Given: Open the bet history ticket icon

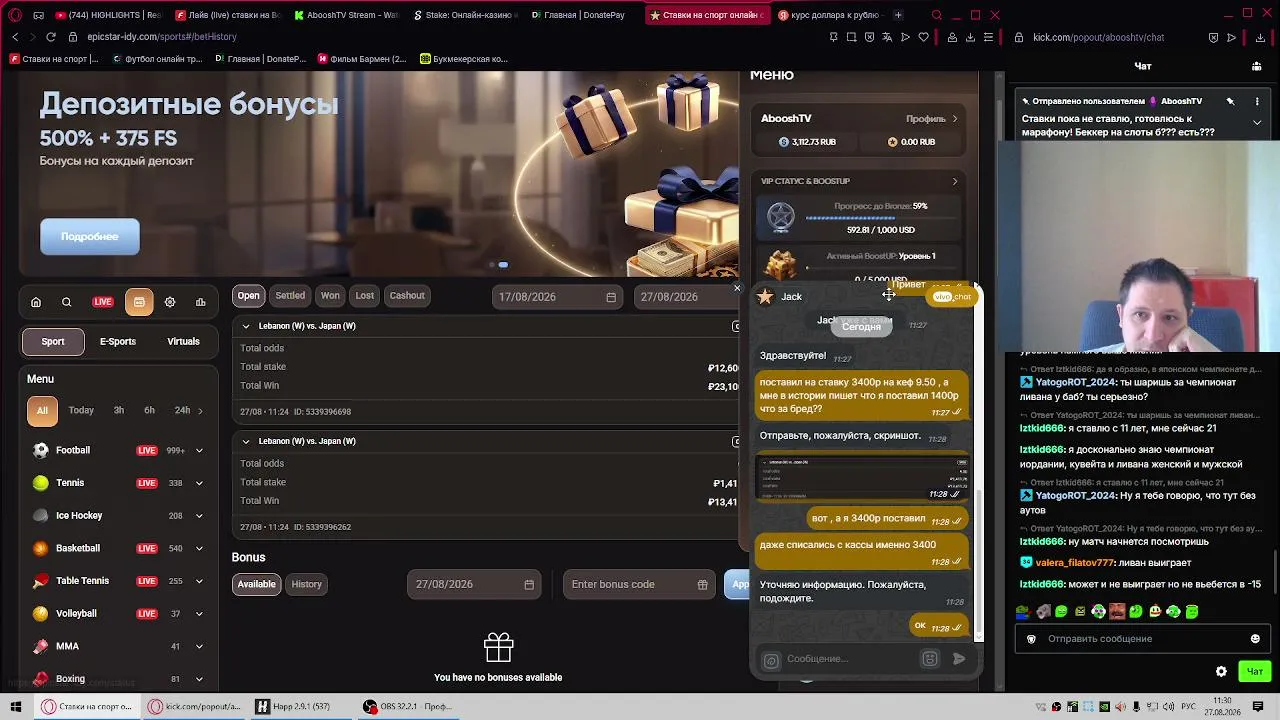Looking at the screenshot, I should click(139, 302).
